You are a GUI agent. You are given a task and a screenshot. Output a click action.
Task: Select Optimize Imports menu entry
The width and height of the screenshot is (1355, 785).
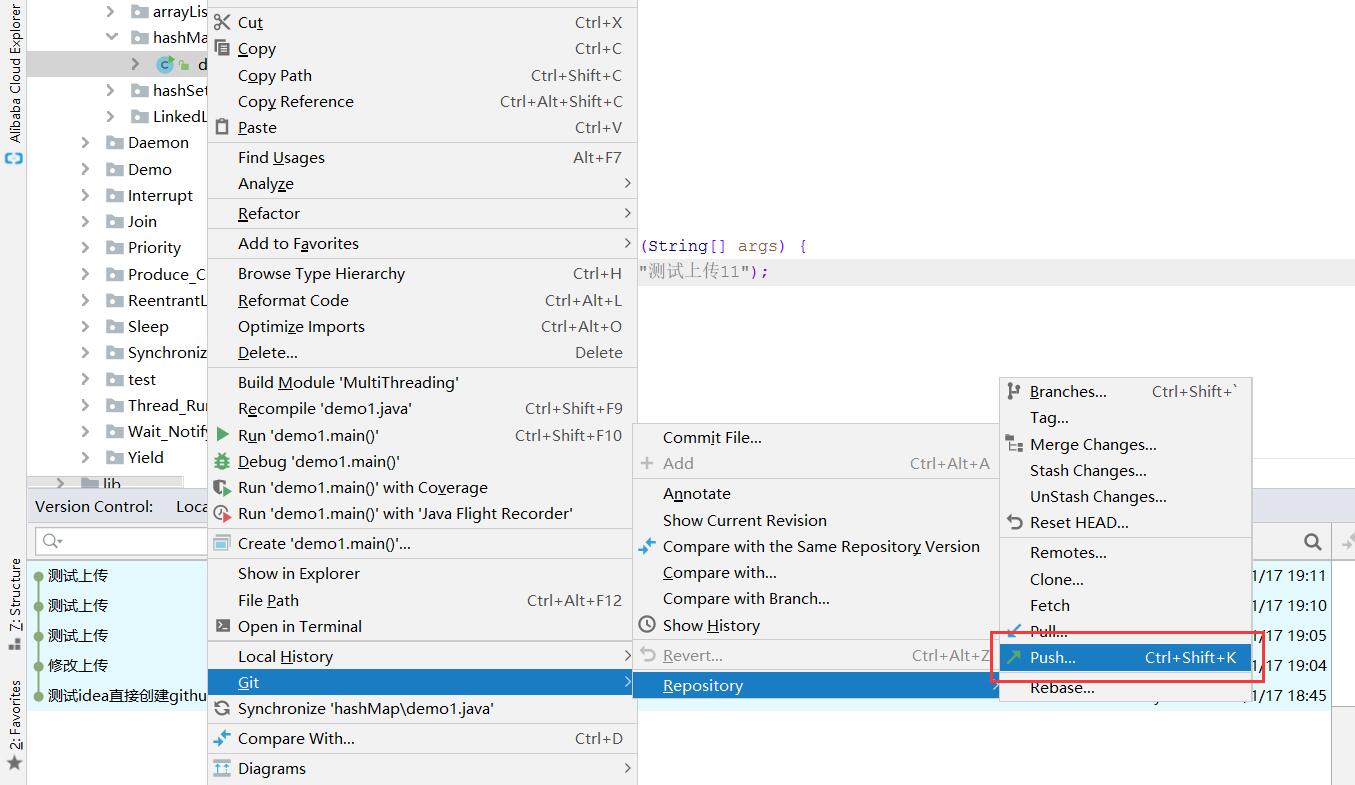[421, 326]
